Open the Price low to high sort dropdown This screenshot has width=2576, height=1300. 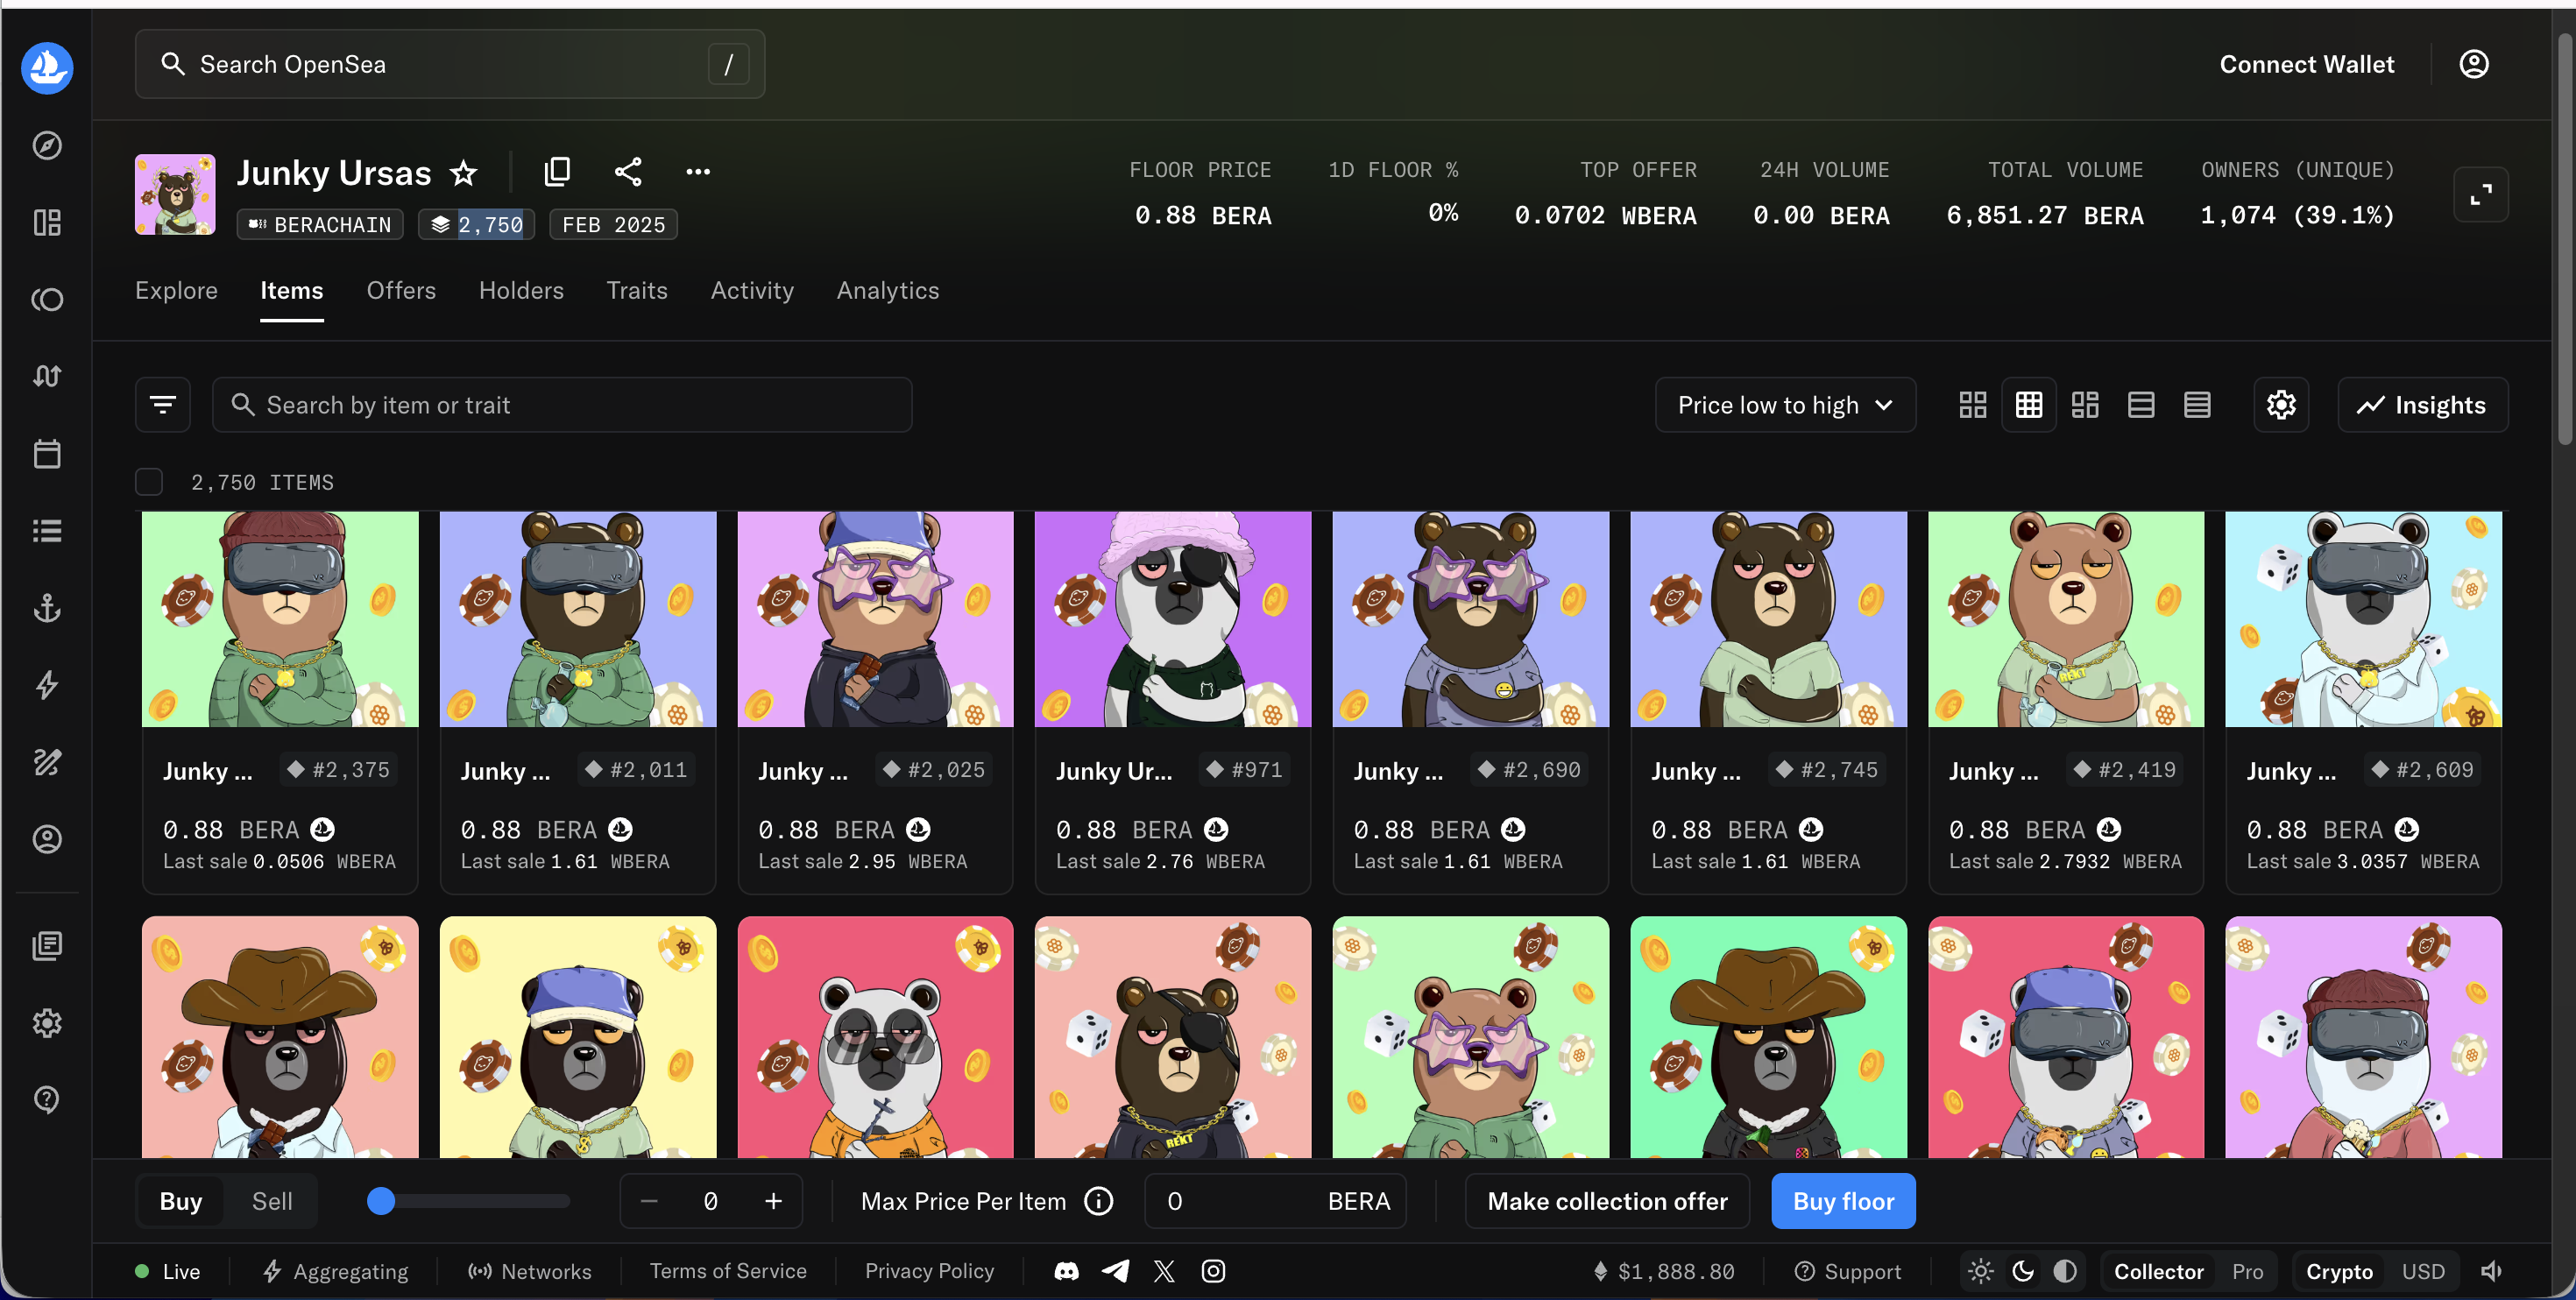click(x=1785, y=405)
